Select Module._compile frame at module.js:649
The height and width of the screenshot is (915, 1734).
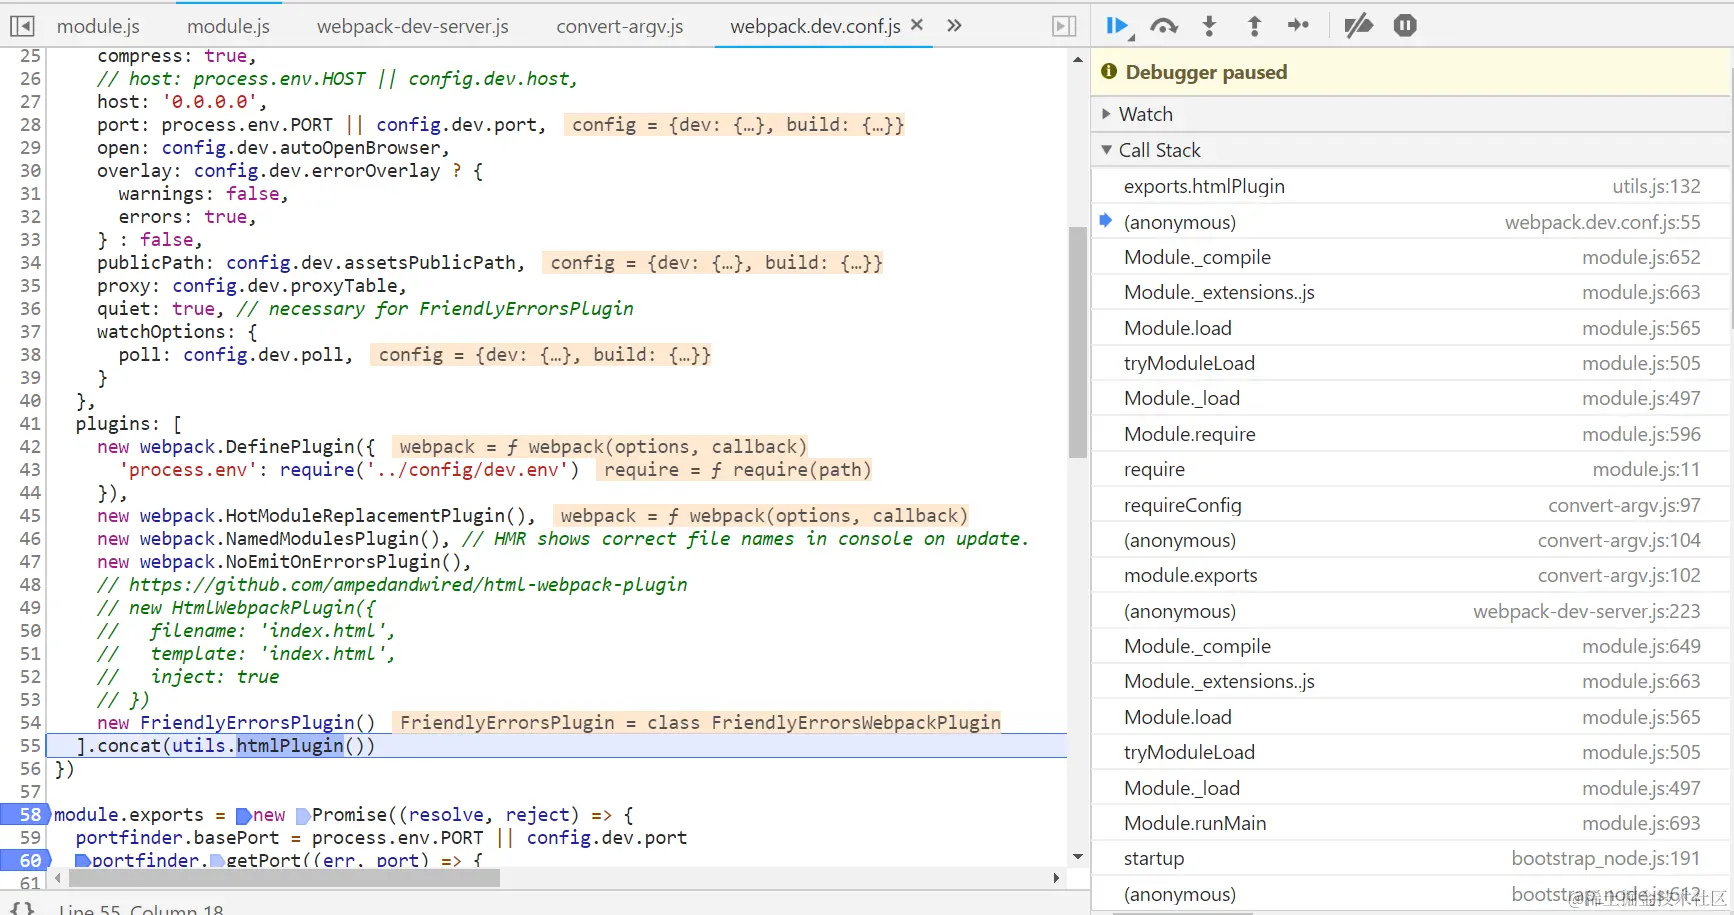(x=1412, y=646)
